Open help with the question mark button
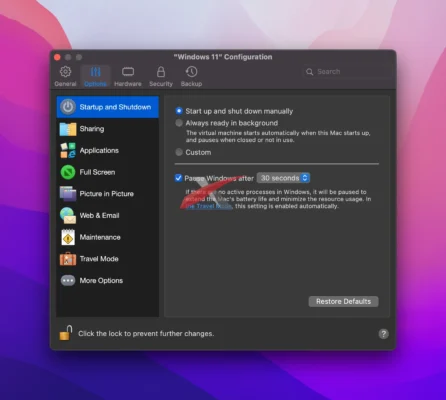Image resolution: width=446 pixels, height=400 pixels. 383,334
